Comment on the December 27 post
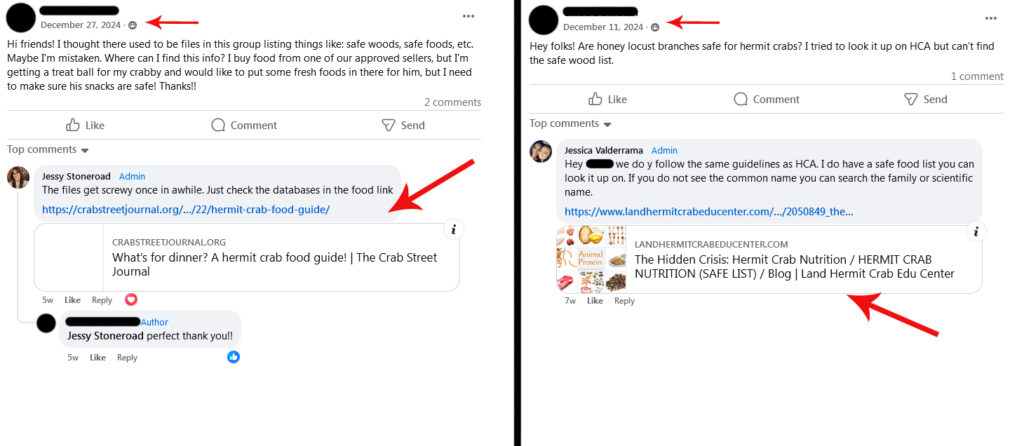 pyautogui.click(x=244, y=125)
